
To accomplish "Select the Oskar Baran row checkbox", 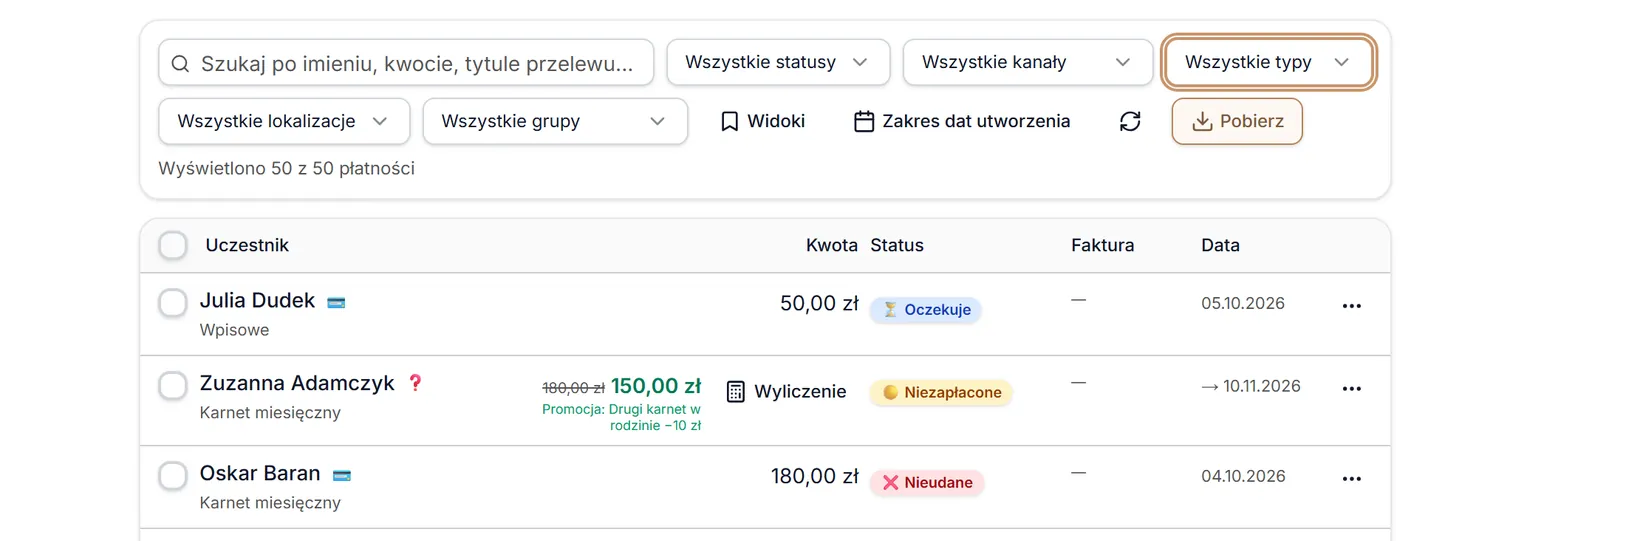I will (x=173, y=476).
